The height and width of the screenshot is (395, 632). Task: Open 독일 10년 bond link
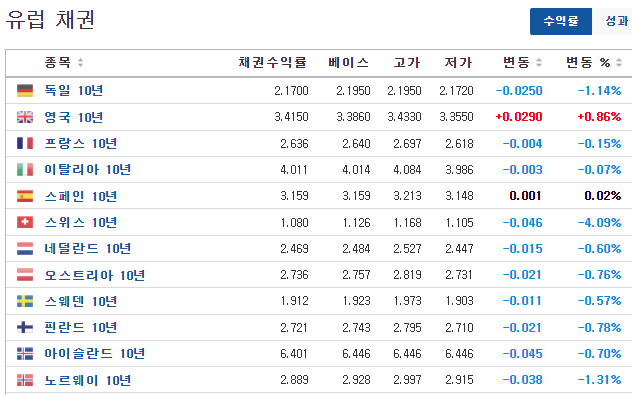point(73,90)
